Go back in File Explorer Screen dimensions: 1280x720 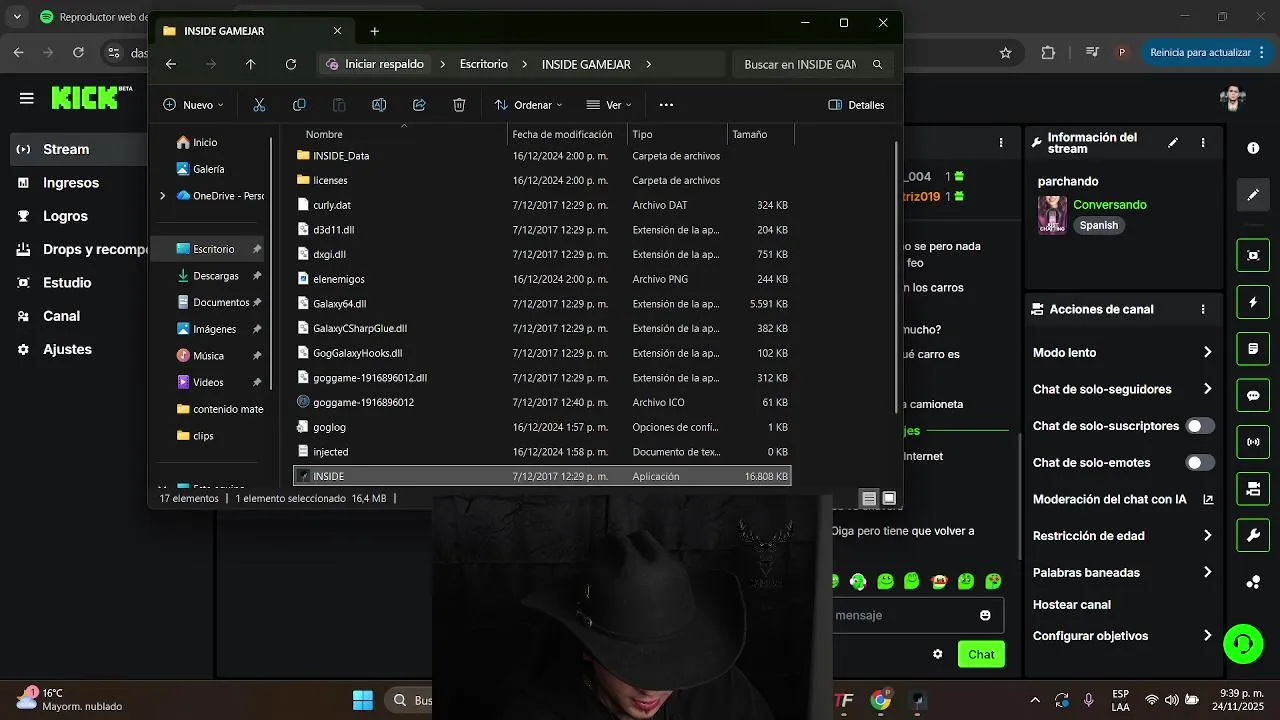click(171, 64)
